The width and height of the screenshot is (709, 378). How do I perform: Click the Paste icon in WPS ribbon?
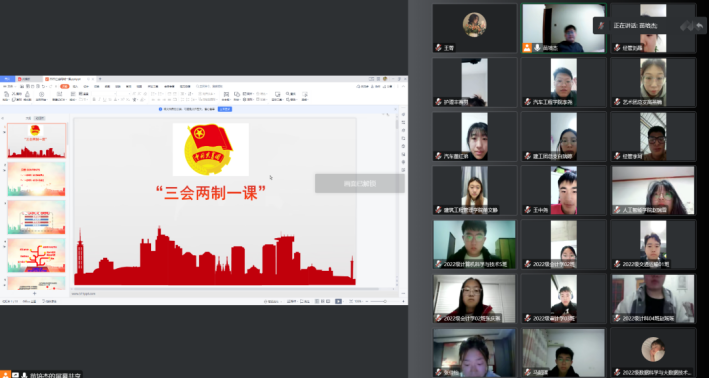5,94
